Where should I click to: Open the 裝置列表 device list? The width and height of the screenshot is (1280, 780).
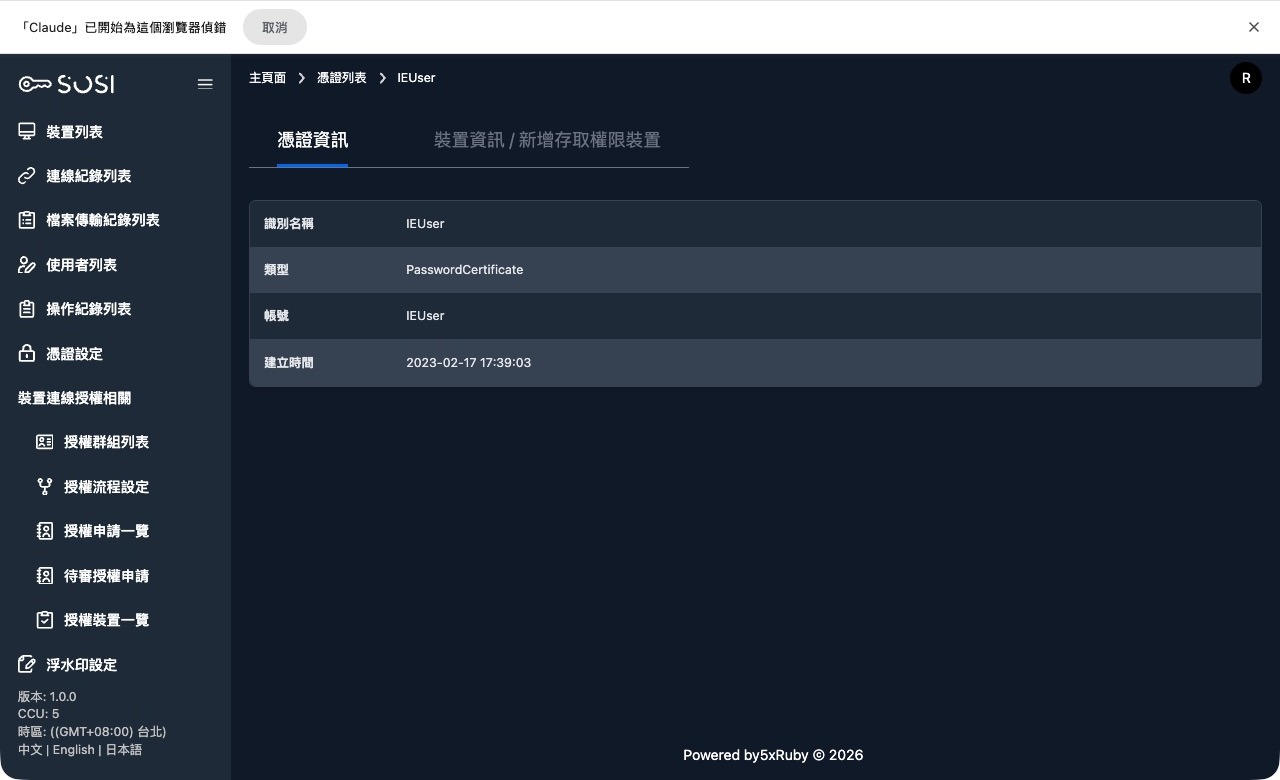[x=75, y=131]
